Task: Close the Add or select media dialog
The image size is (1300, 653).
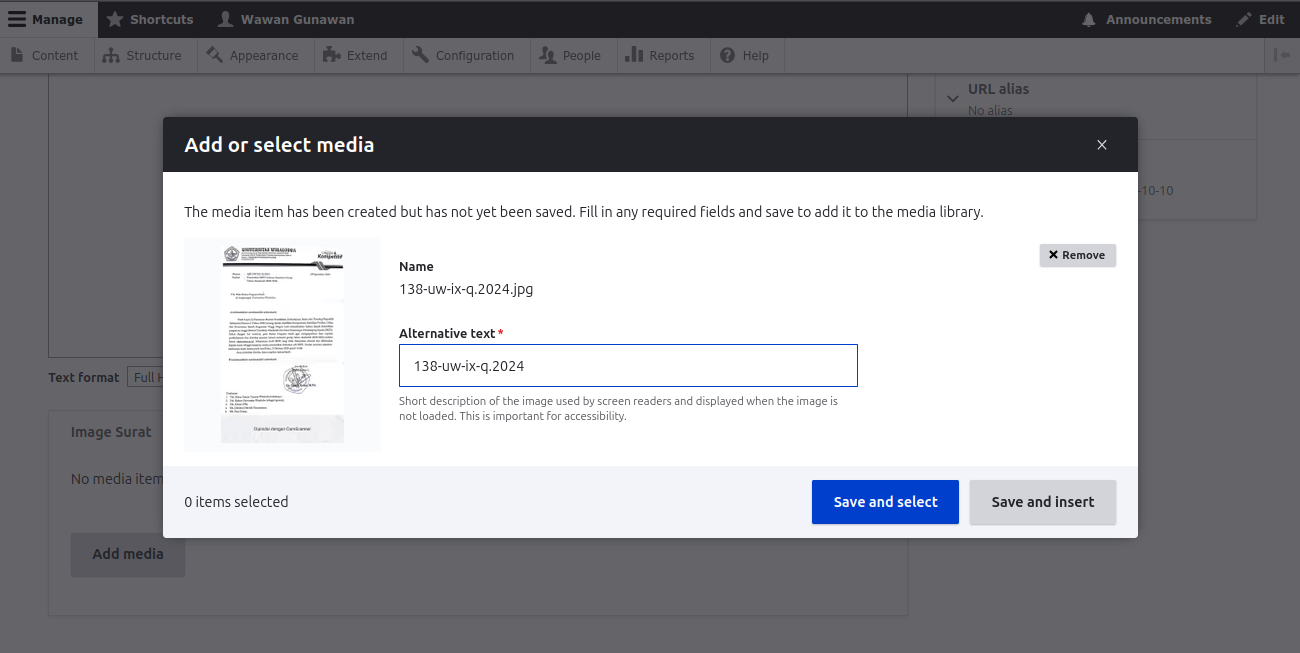Action: tap(1102, 145)
